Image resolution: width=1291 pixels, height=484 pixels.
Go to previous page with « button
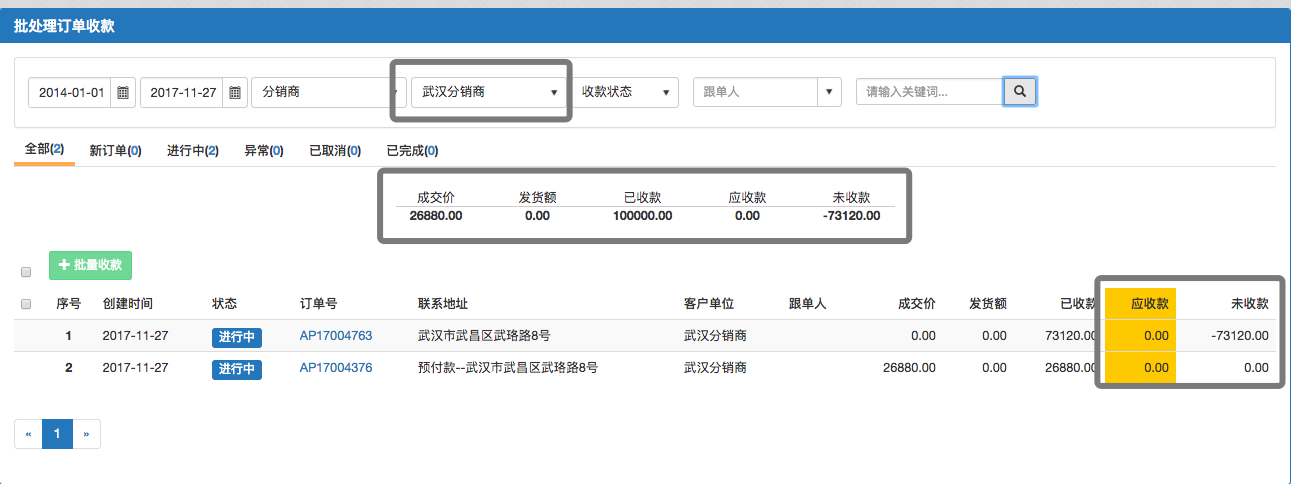[28, 434]
